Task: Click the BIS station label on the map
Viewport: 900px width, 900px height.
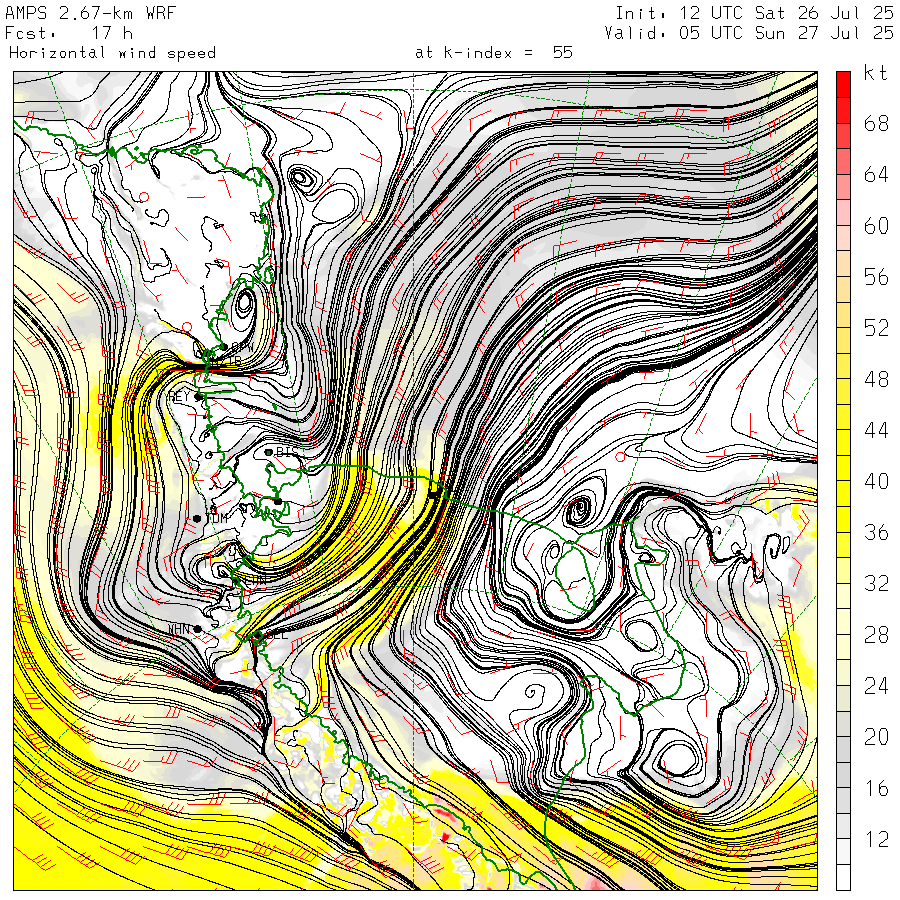Action: pyautogui.click(x=287, y=452)
